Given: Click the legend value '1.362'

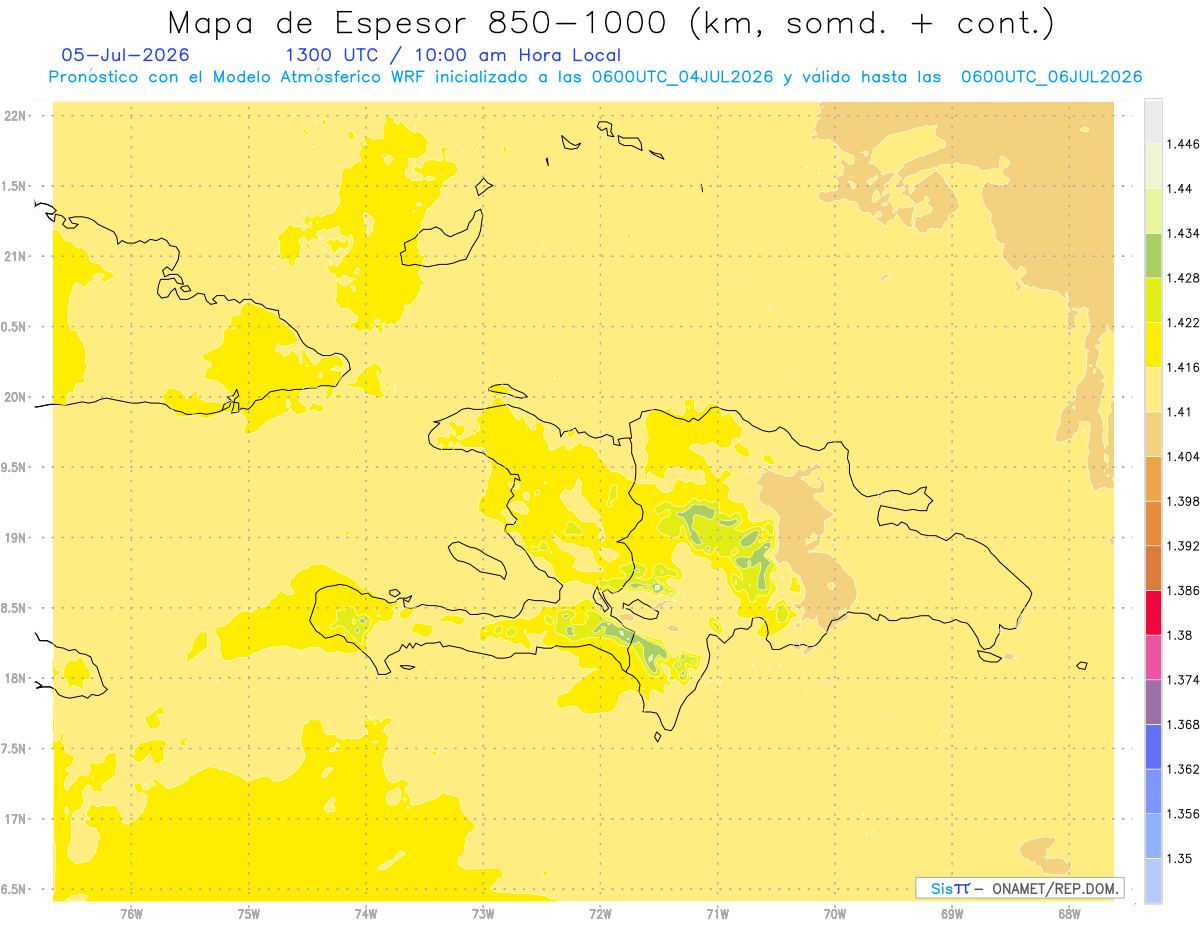Looking at the screenshot, I should coord(1183,769).
